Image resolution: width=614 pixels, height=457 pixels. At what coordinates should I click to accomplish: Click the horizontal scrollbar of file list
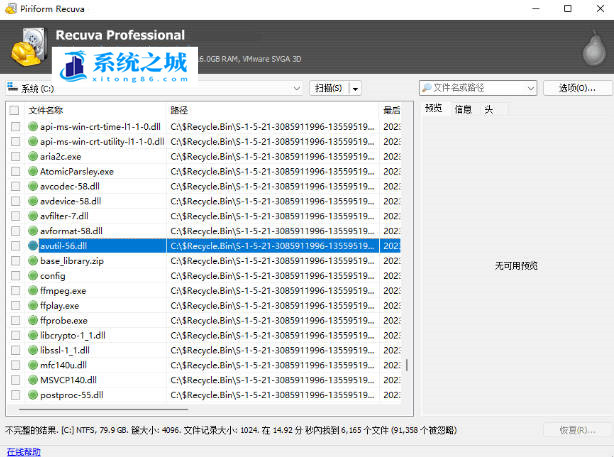point(104,410)
